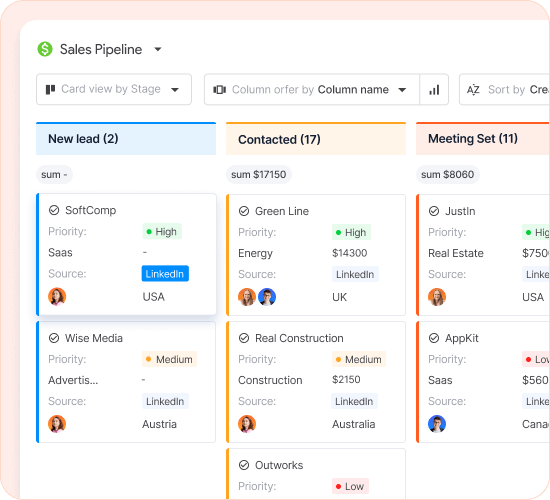Click the man avatar on Green Line card
Viewport: 550px width, 500px height.
tap(267, 297)
